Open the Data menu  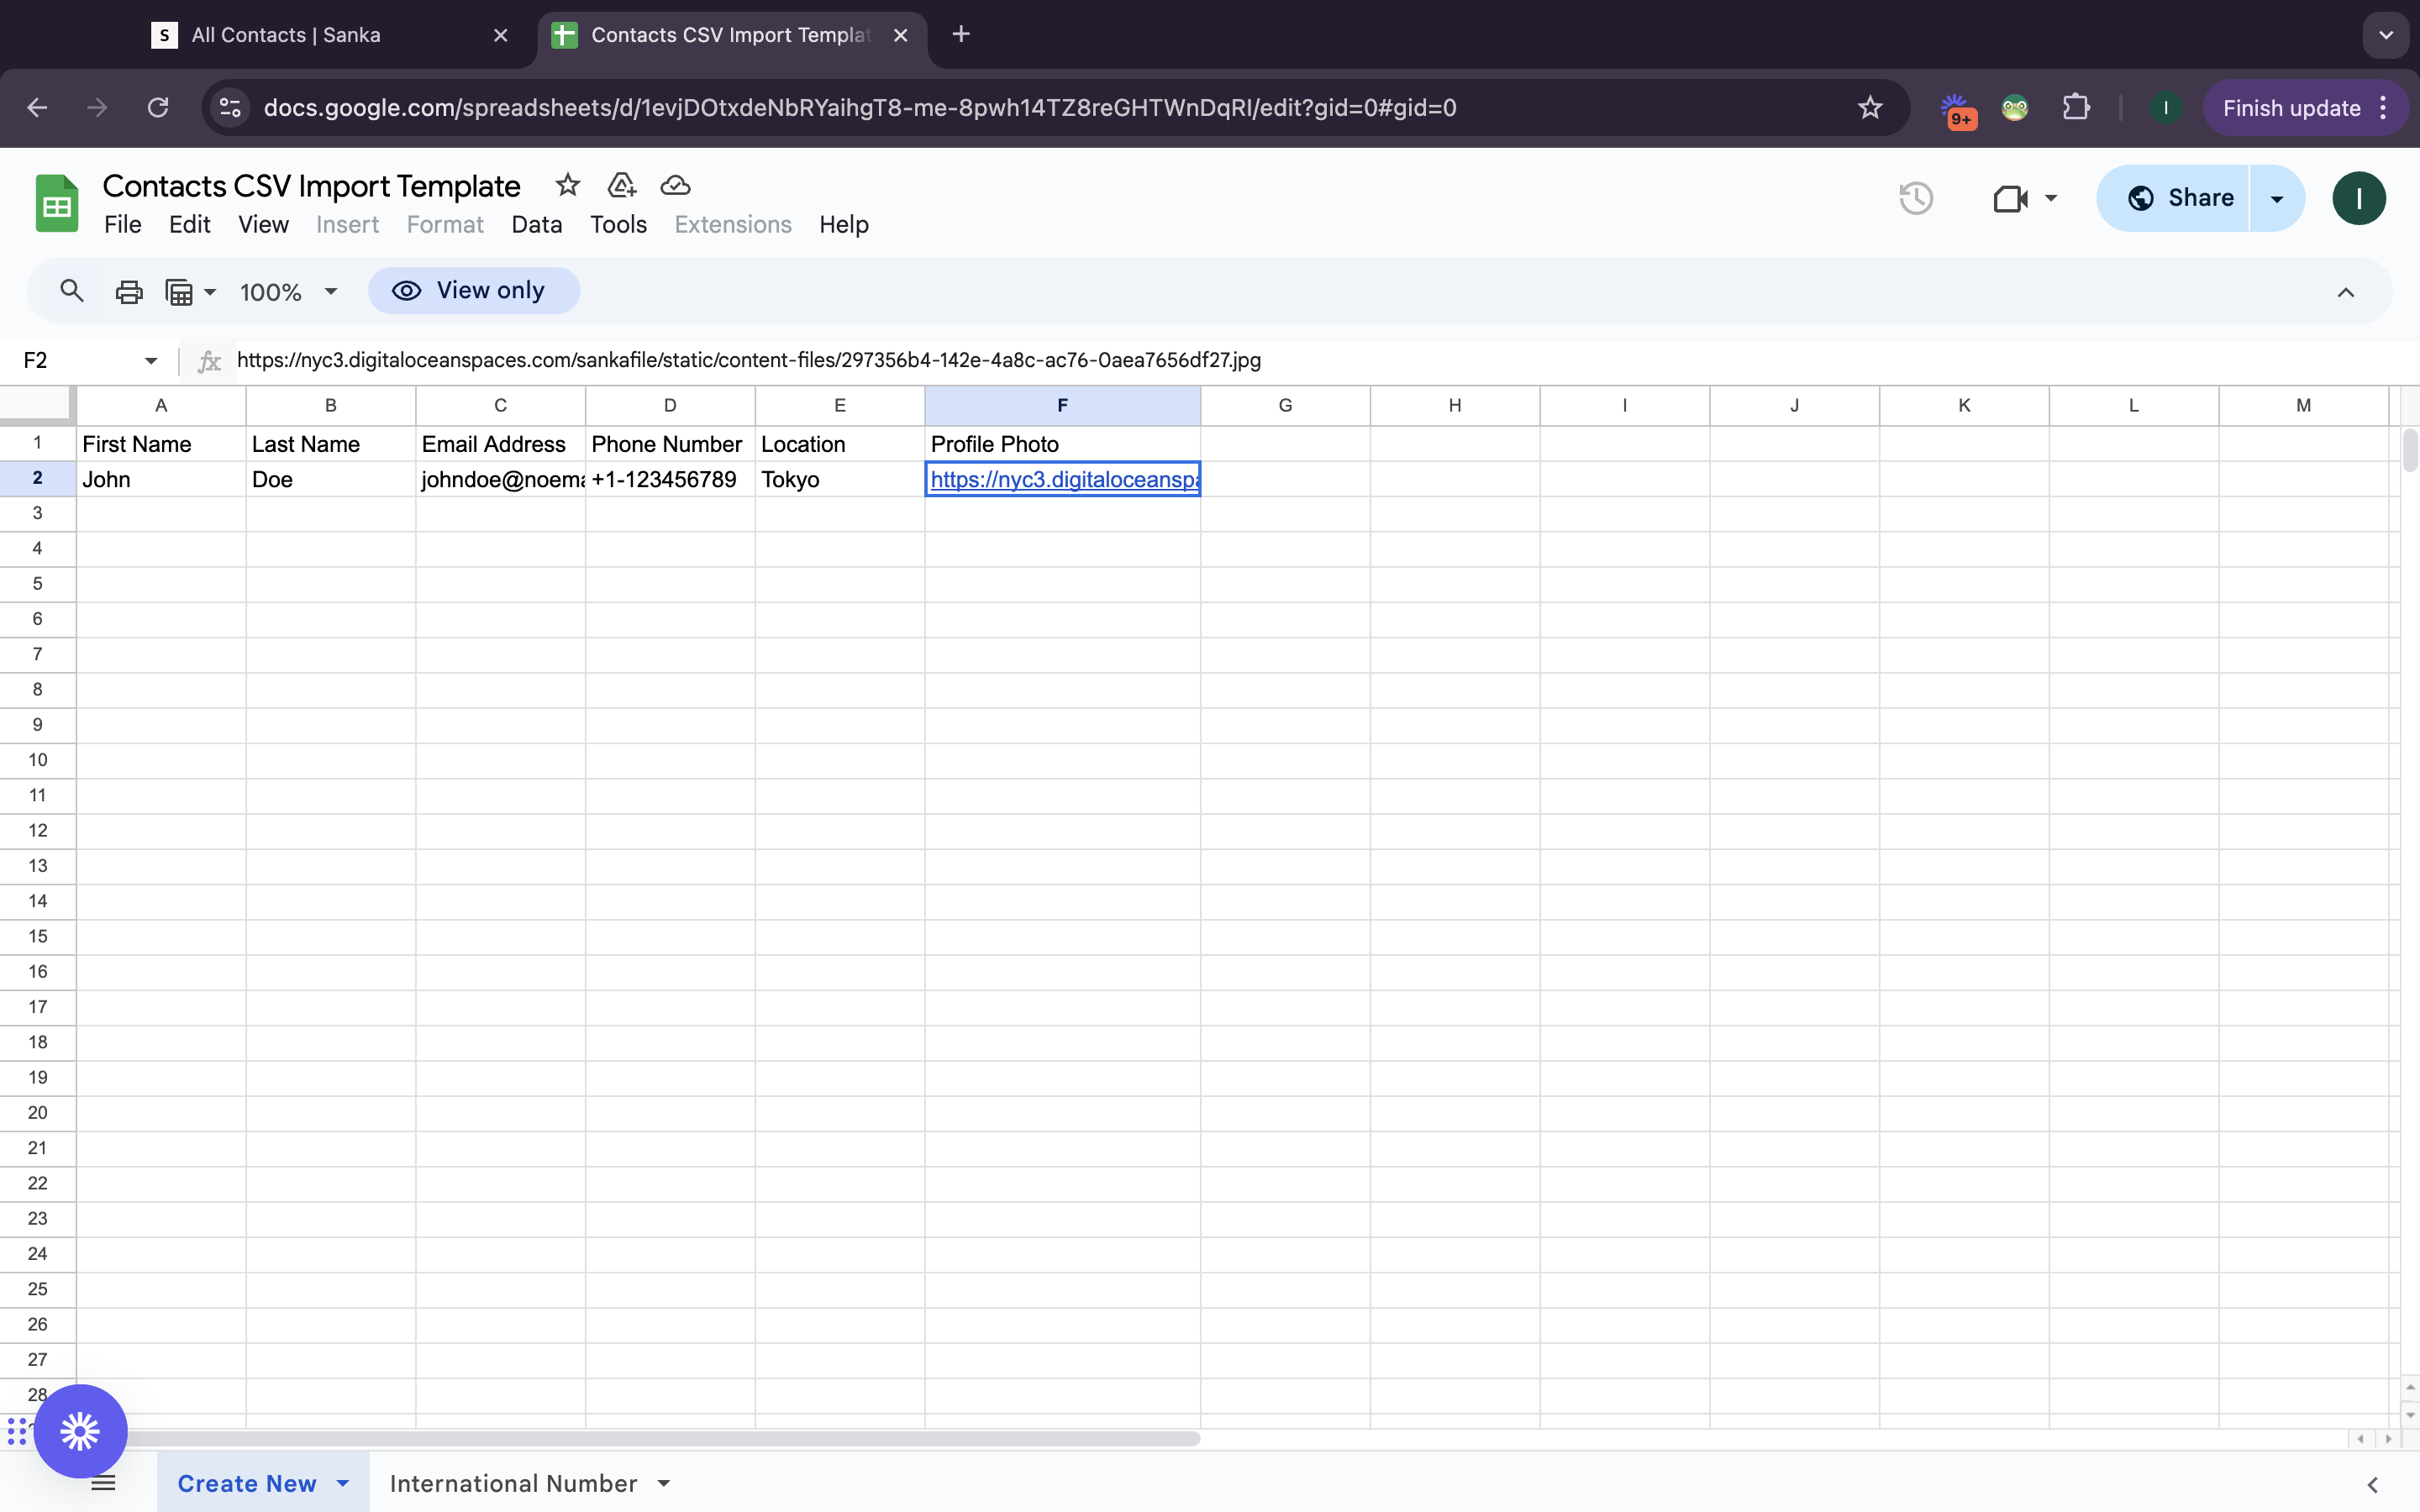536,225
